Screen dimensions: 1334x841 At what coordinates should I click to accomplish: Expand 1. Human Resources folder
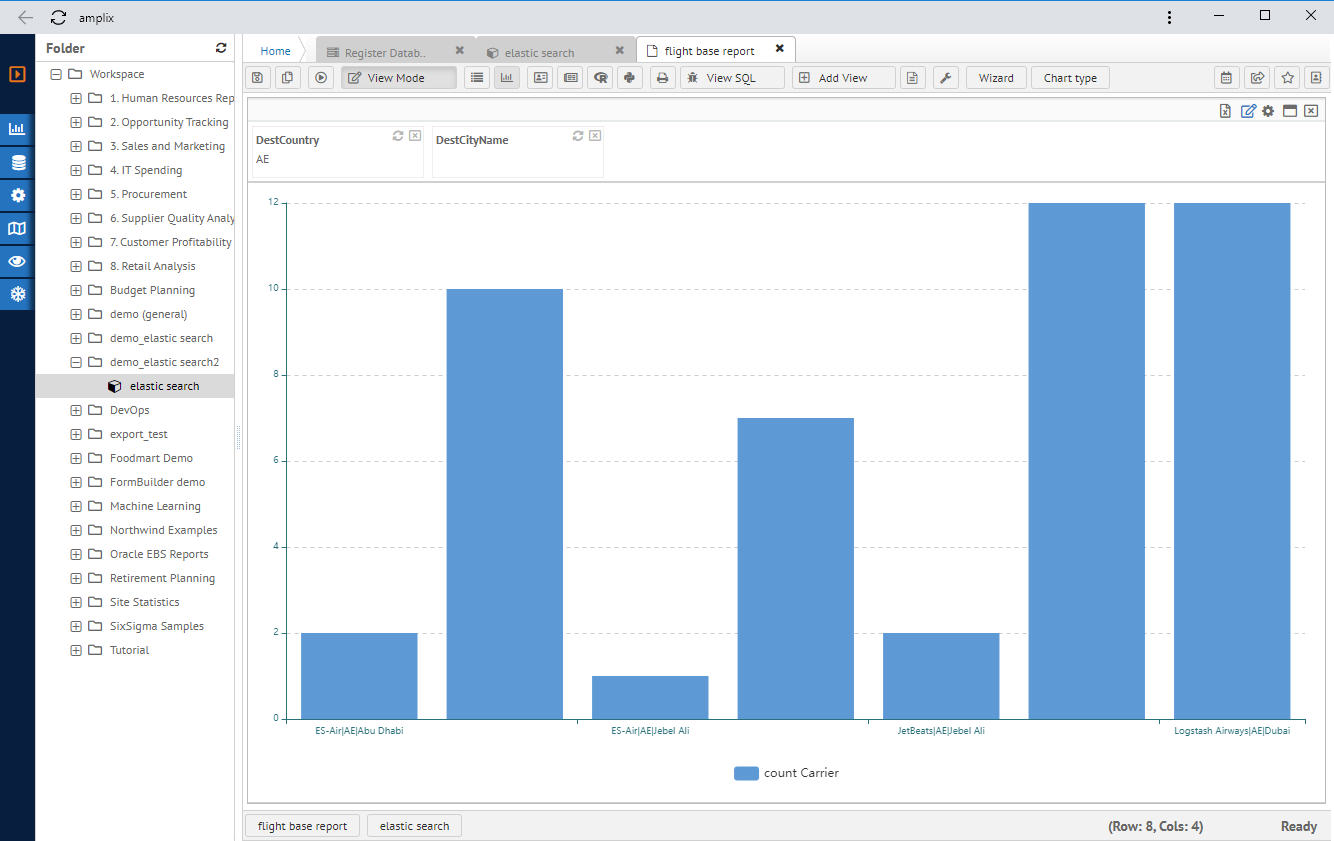click(76, 98)
